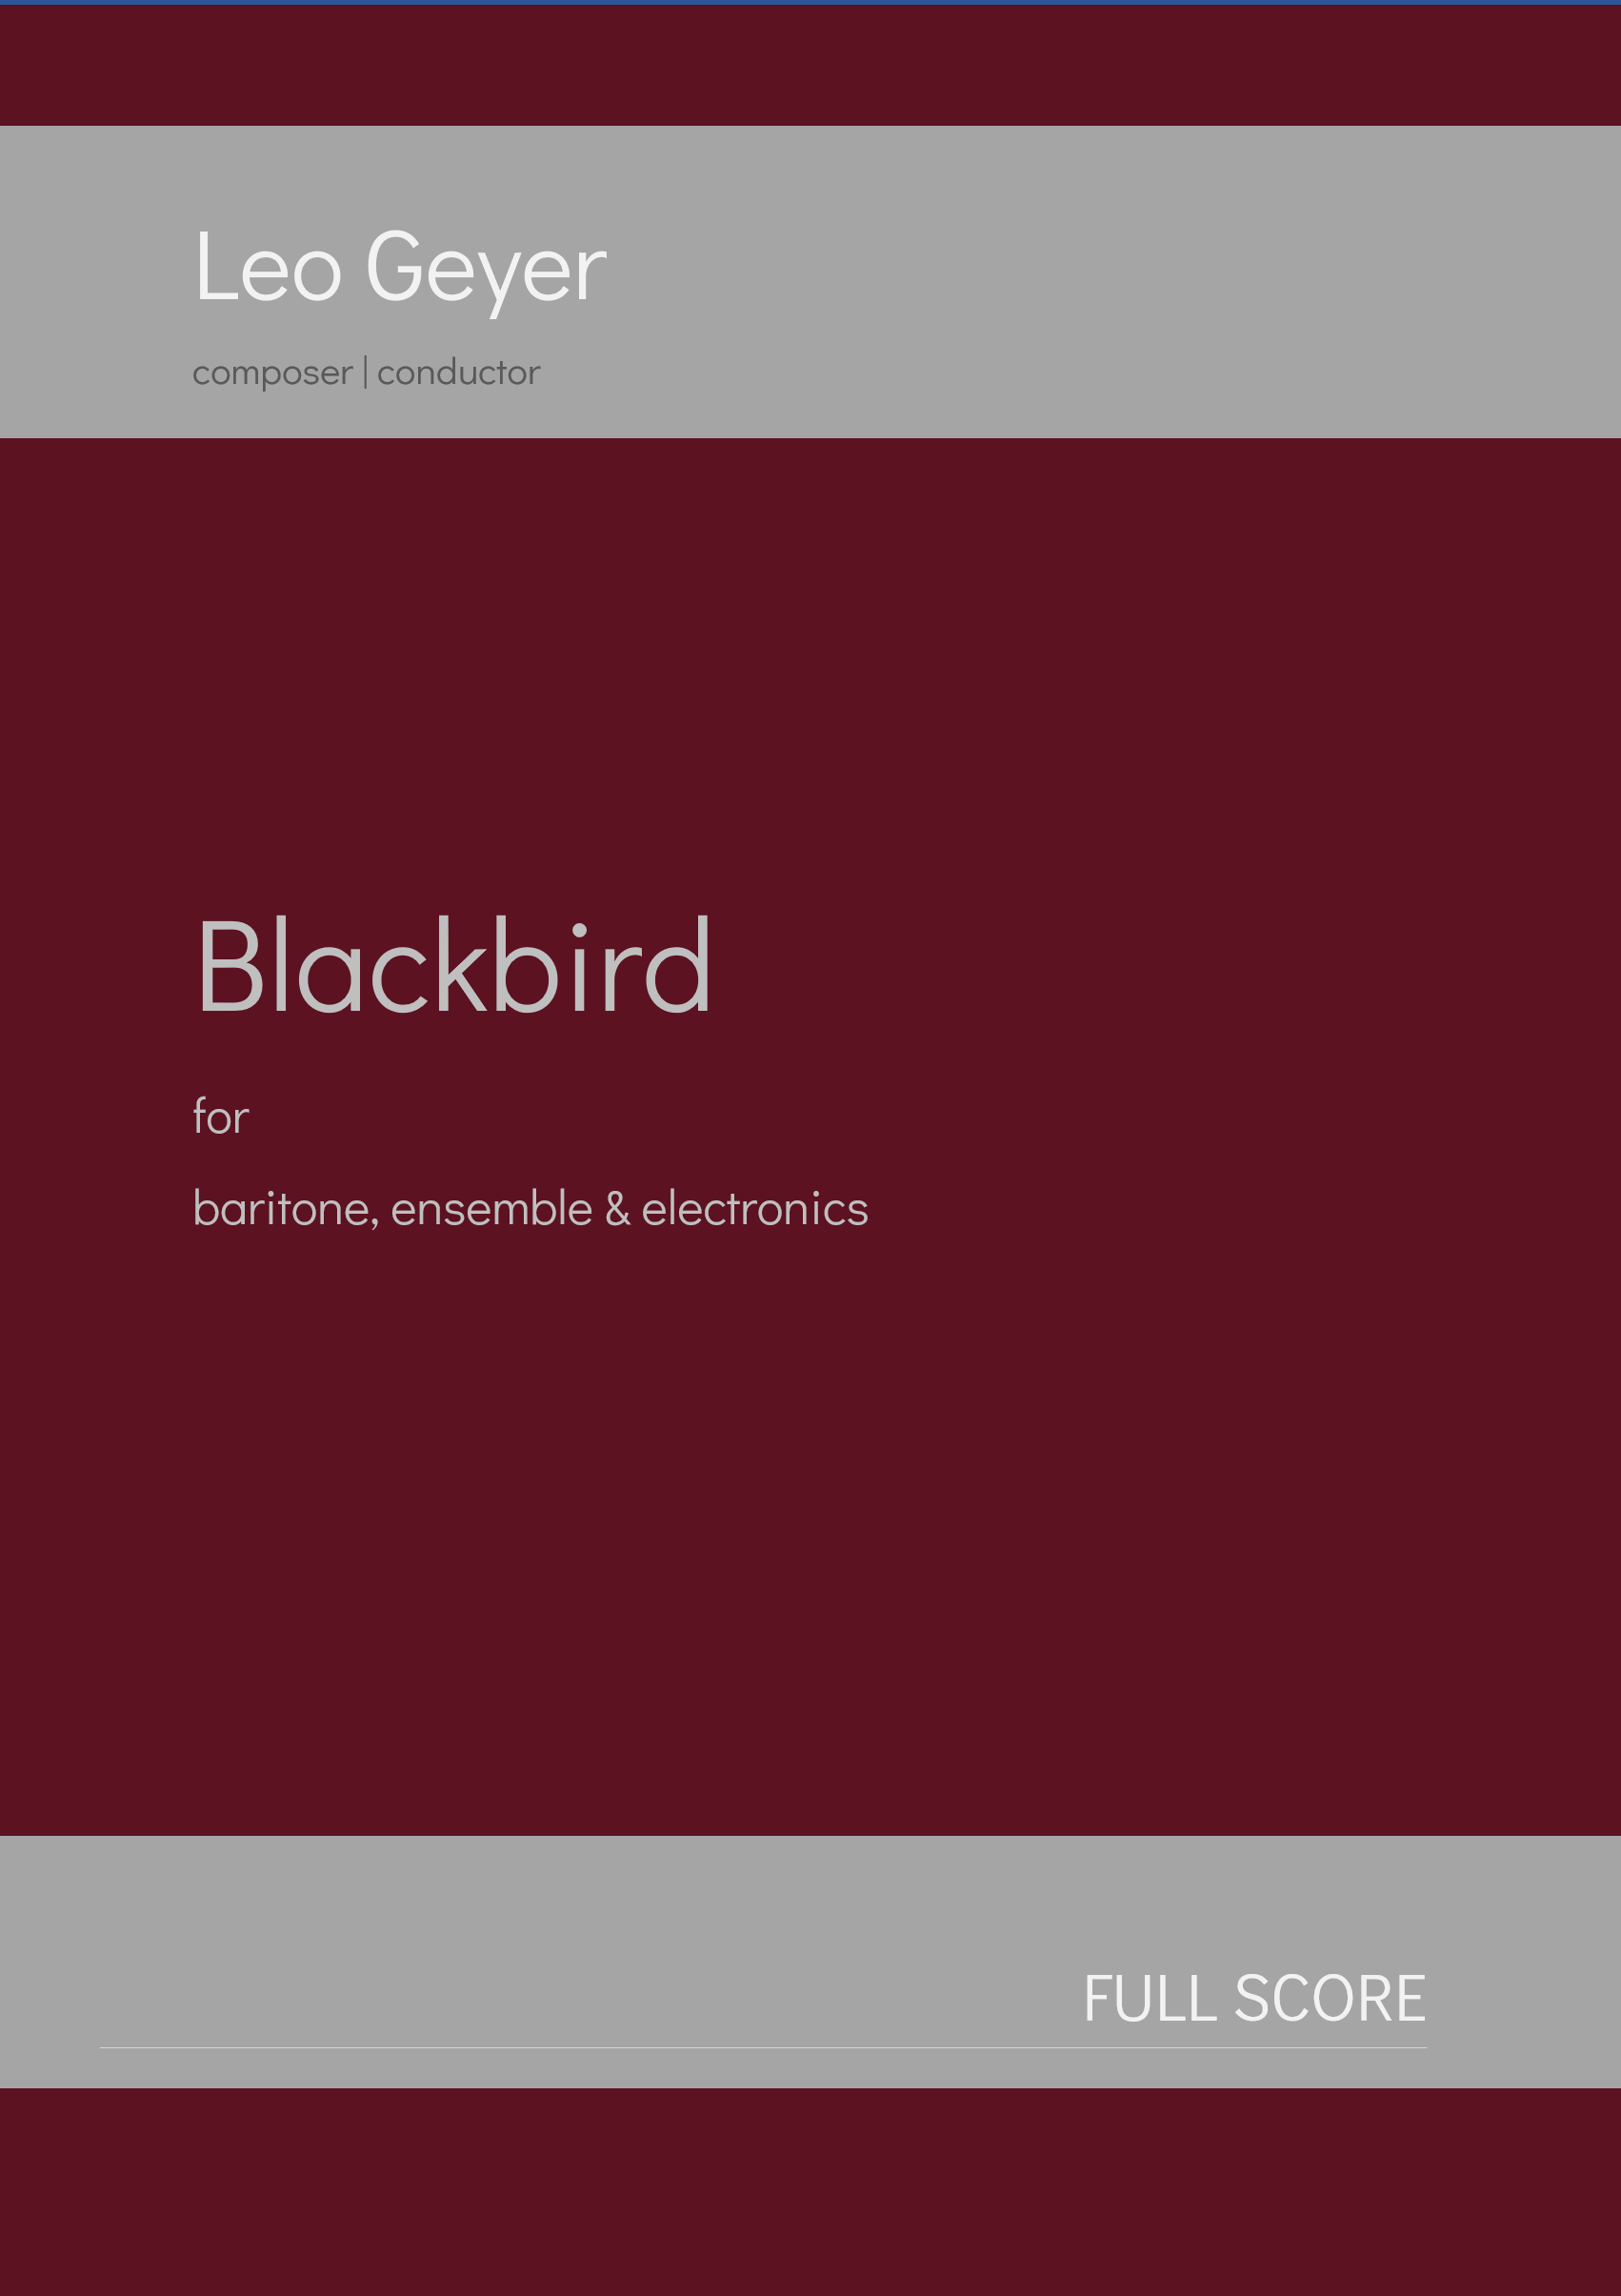This screenshot has width=1621, height=2296.
Task: Select the word "for" below the title
Action: (219, 1118)
